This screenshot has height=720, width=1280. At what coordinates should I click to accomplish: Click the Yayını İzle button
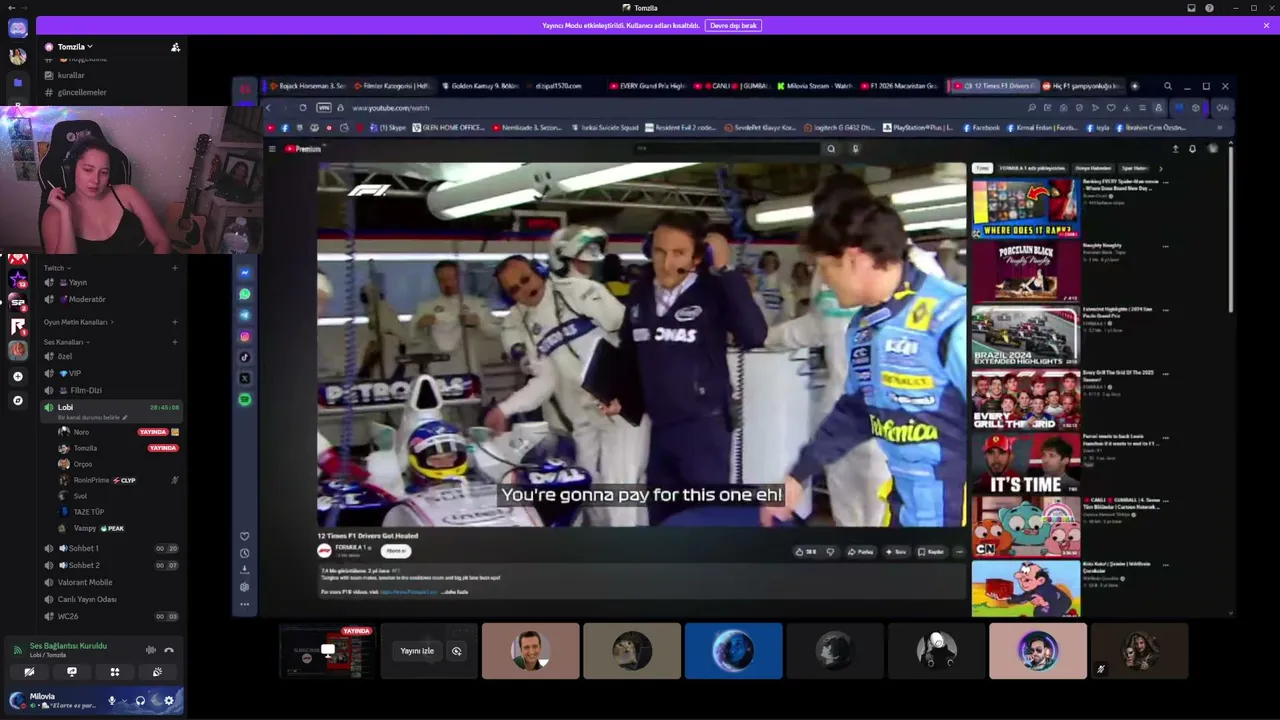pyautogui.click(x=417, y=651)
